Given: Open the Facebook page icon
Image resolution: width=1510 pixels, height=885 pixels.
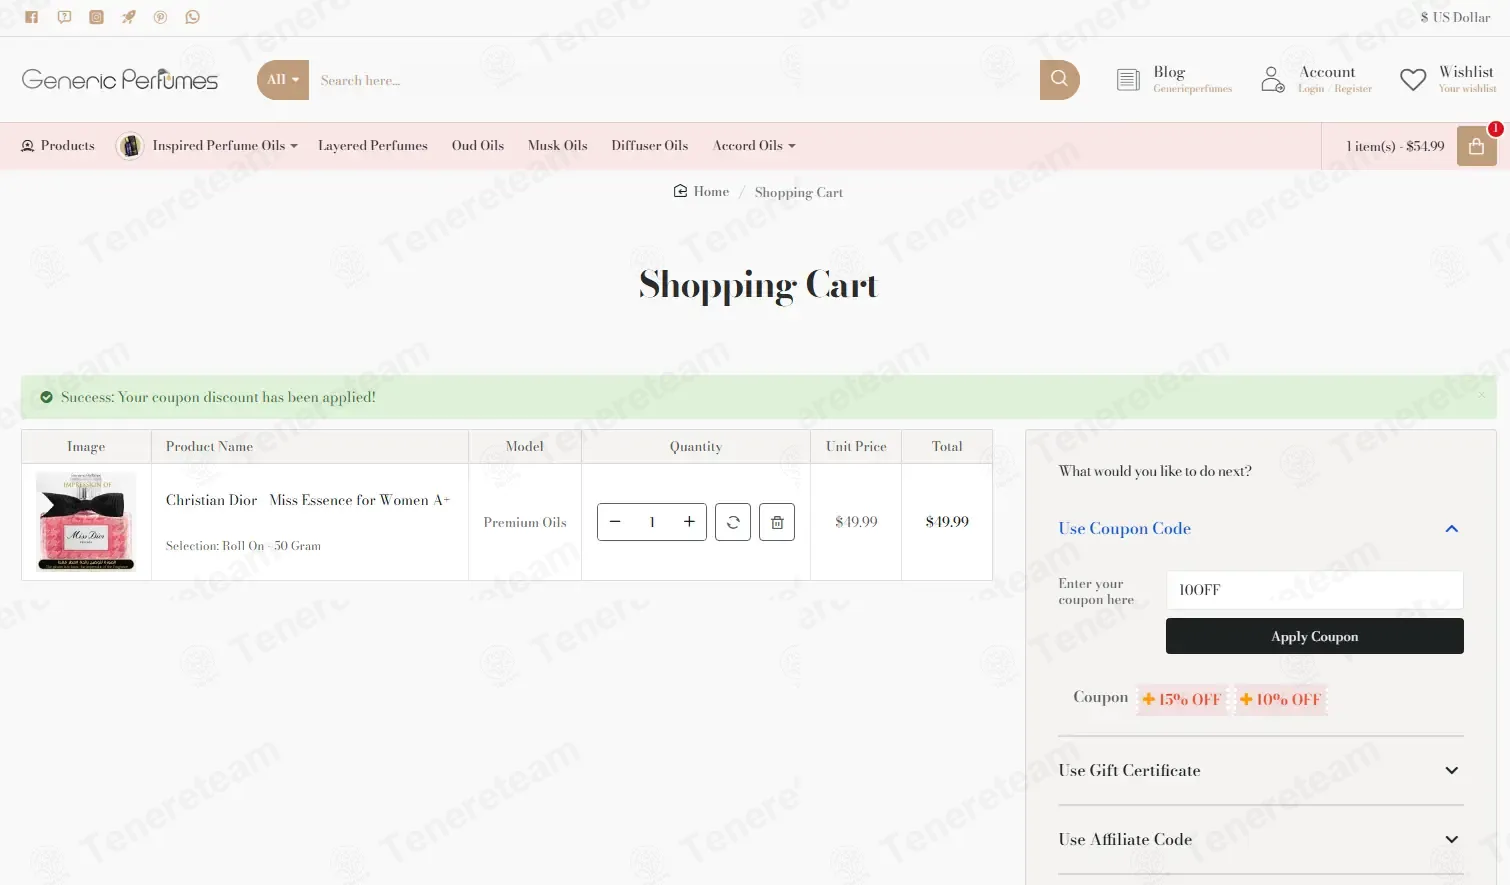Looking at the screenshot, I should 31,17.
